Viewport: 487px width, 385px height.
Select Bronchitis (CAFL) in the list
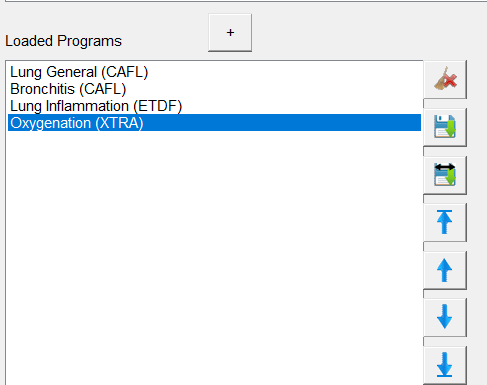(x=68, y=89)
